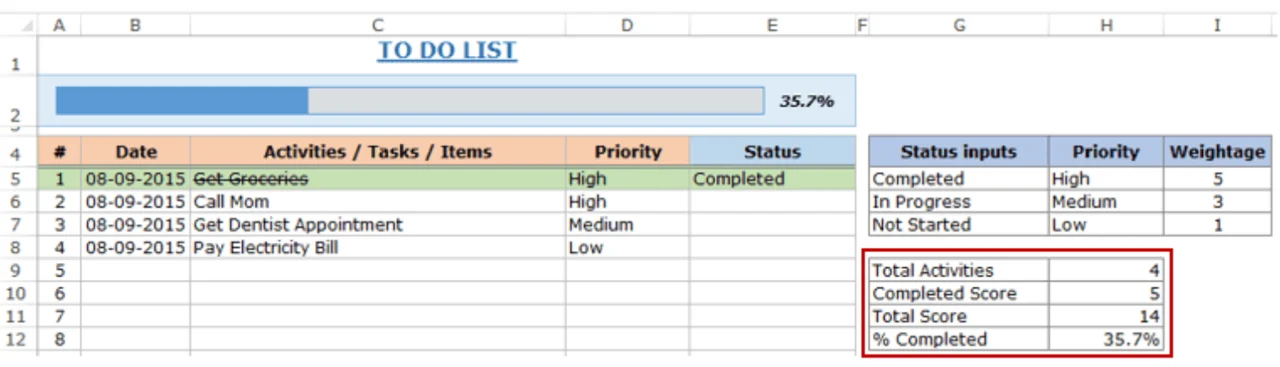Select column A header
This screenshot has width=1280, height=367.
(59, 26)
